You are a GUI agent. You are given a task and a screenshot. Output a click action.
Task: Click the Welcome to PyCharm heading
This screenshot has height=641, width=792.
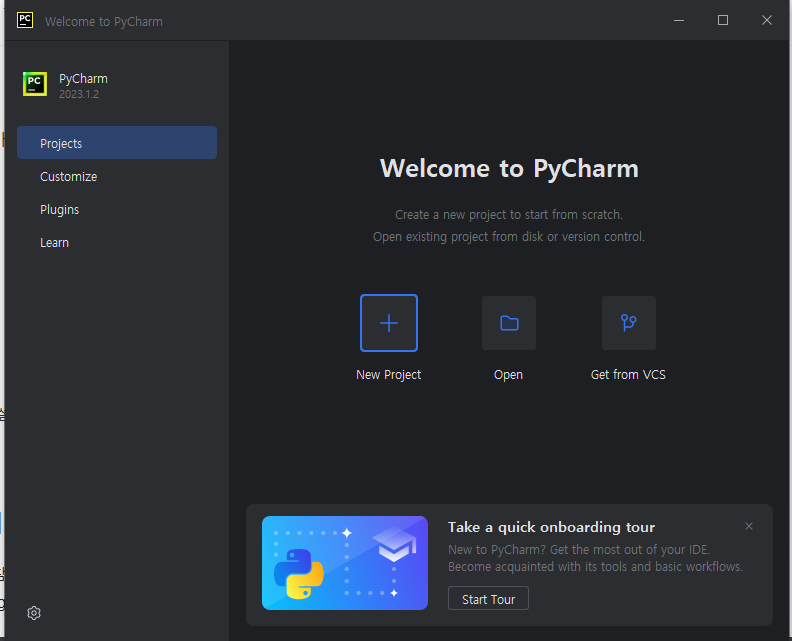(x=509, y=168)
